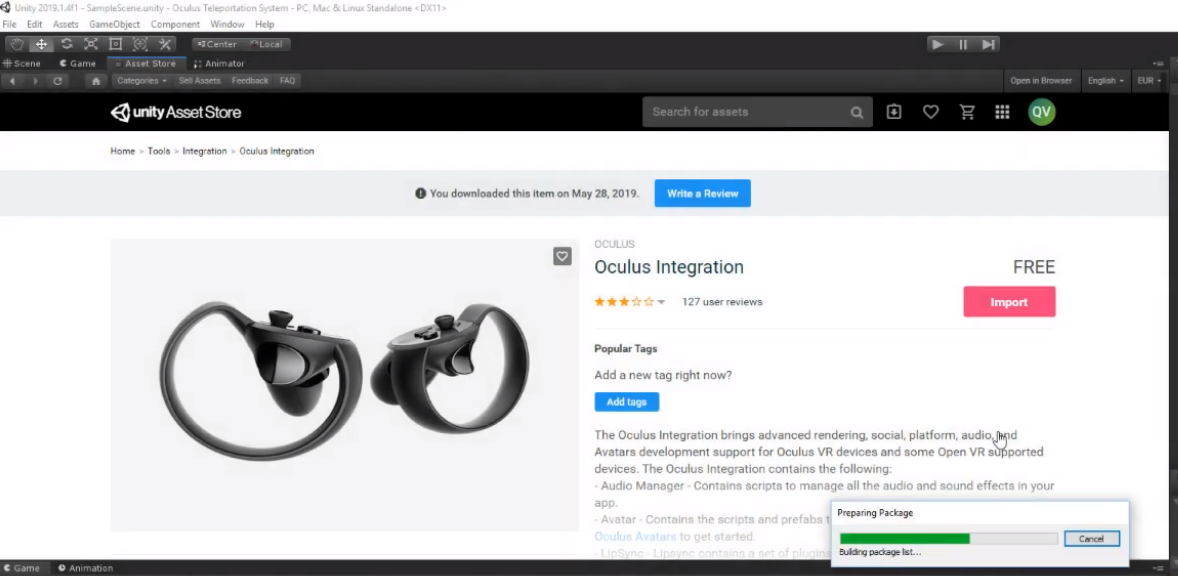Go forward in Asset Store browser
1178x576 pixels.
coord(35,80)
